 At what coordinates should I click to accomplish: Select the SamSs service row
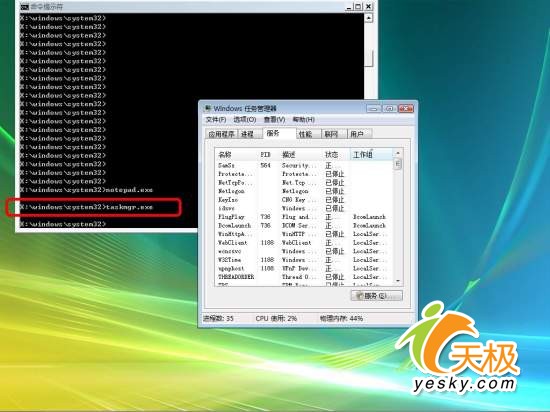(x=304, y=165)
